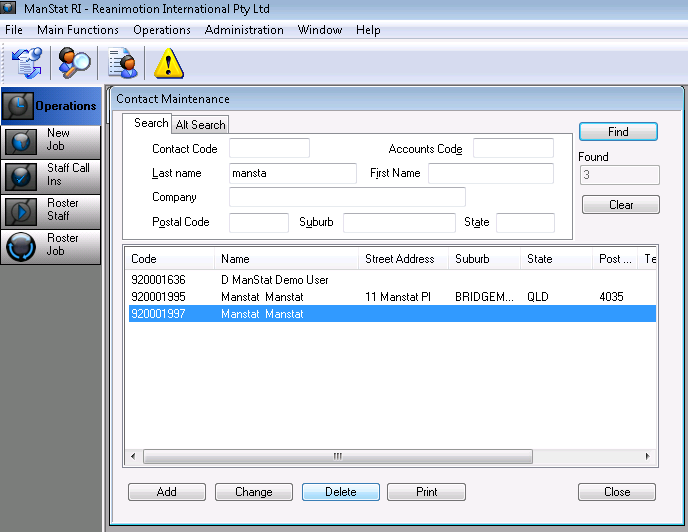Sort results by Suburb column header

(483, 259)
